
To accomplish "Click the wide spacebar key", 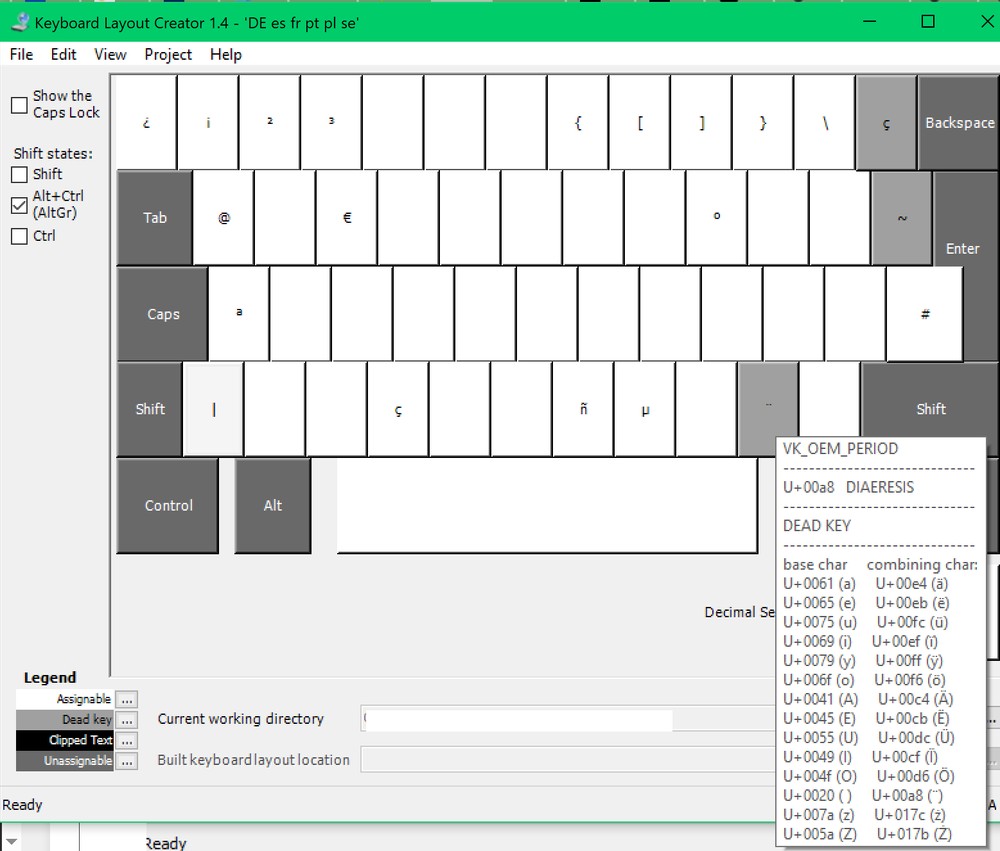I will coord(547,505).
